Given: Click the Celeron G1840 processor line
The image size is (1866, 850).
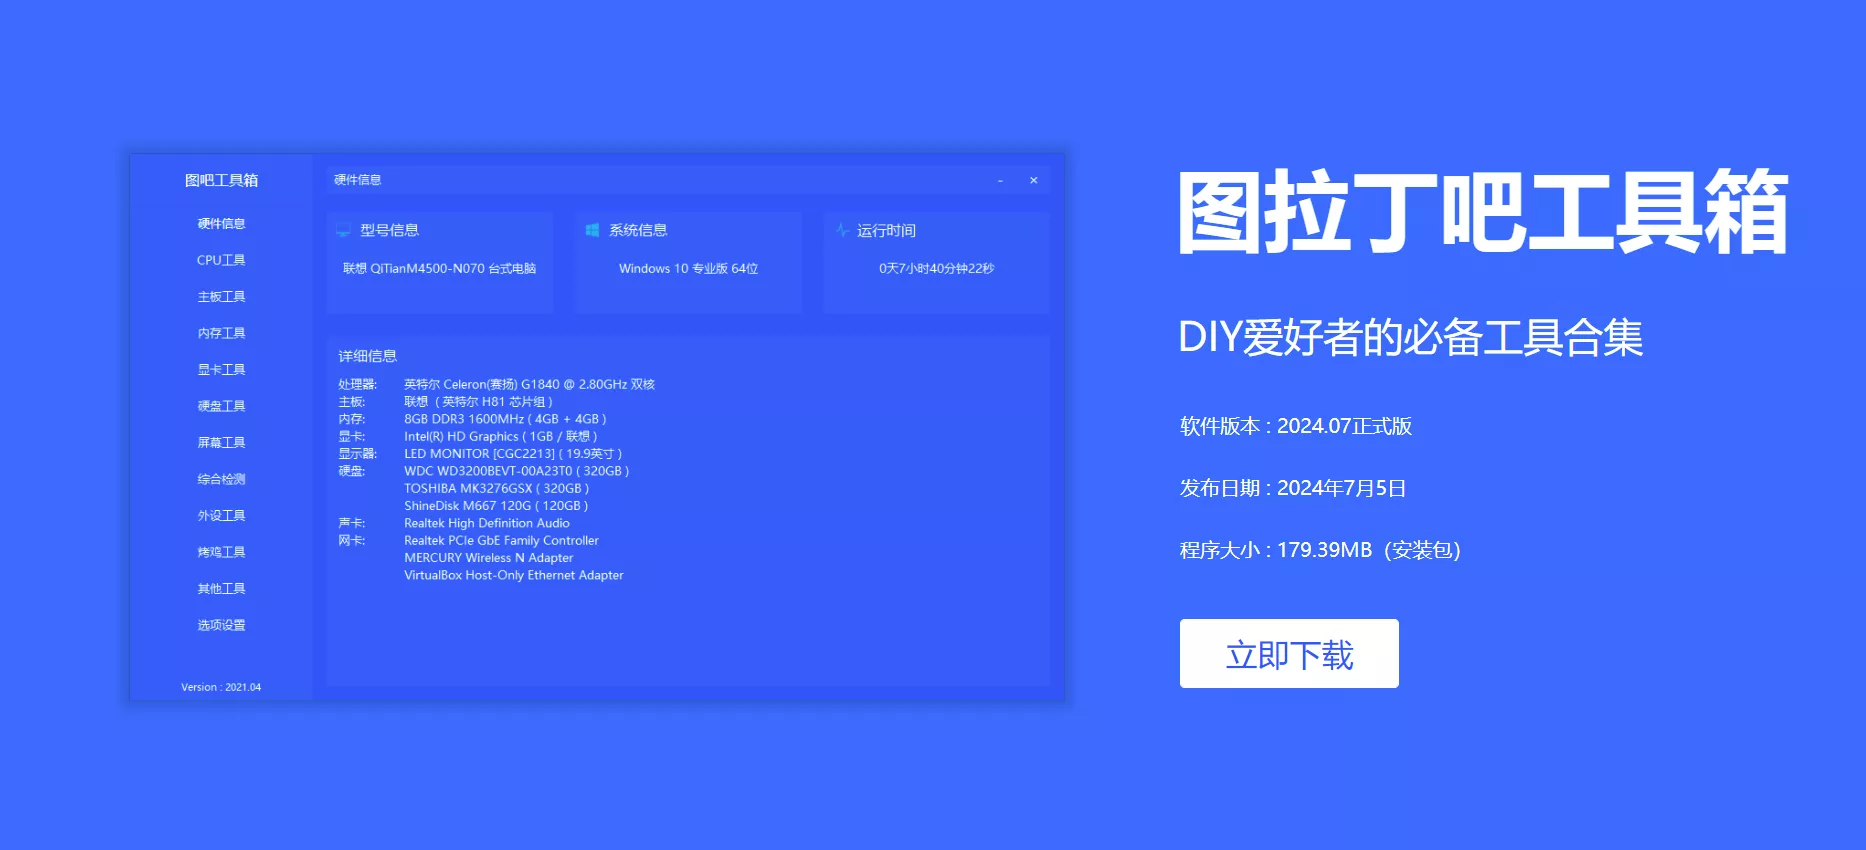Looking at the screenshot, I should 529,384.
